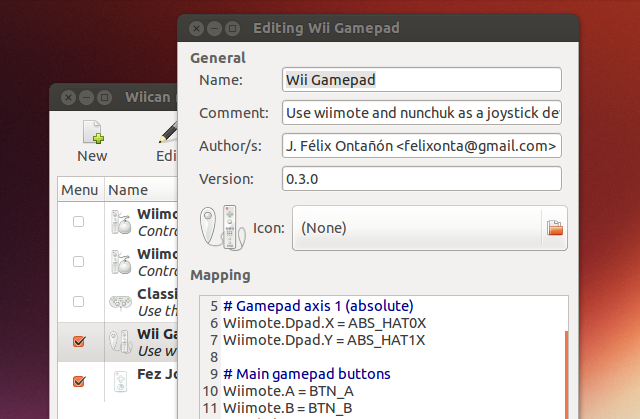
Task: Click the 'Editing Wii Gamepad' title bar text
Action: click(x=326, y=28)
